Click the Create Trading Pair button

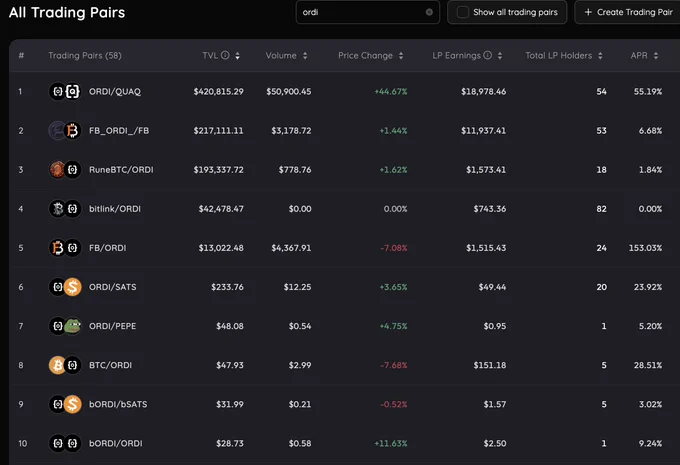click(x=628, y=12)
